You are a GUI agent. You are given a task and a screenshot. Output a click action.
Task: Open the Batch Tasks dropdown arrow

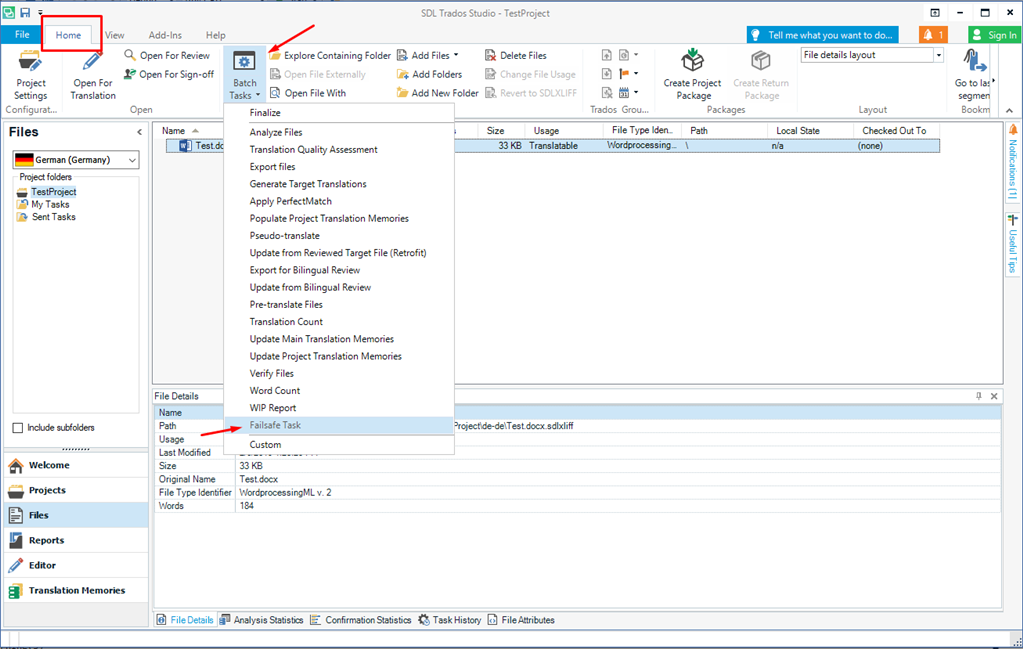[258, 96]
